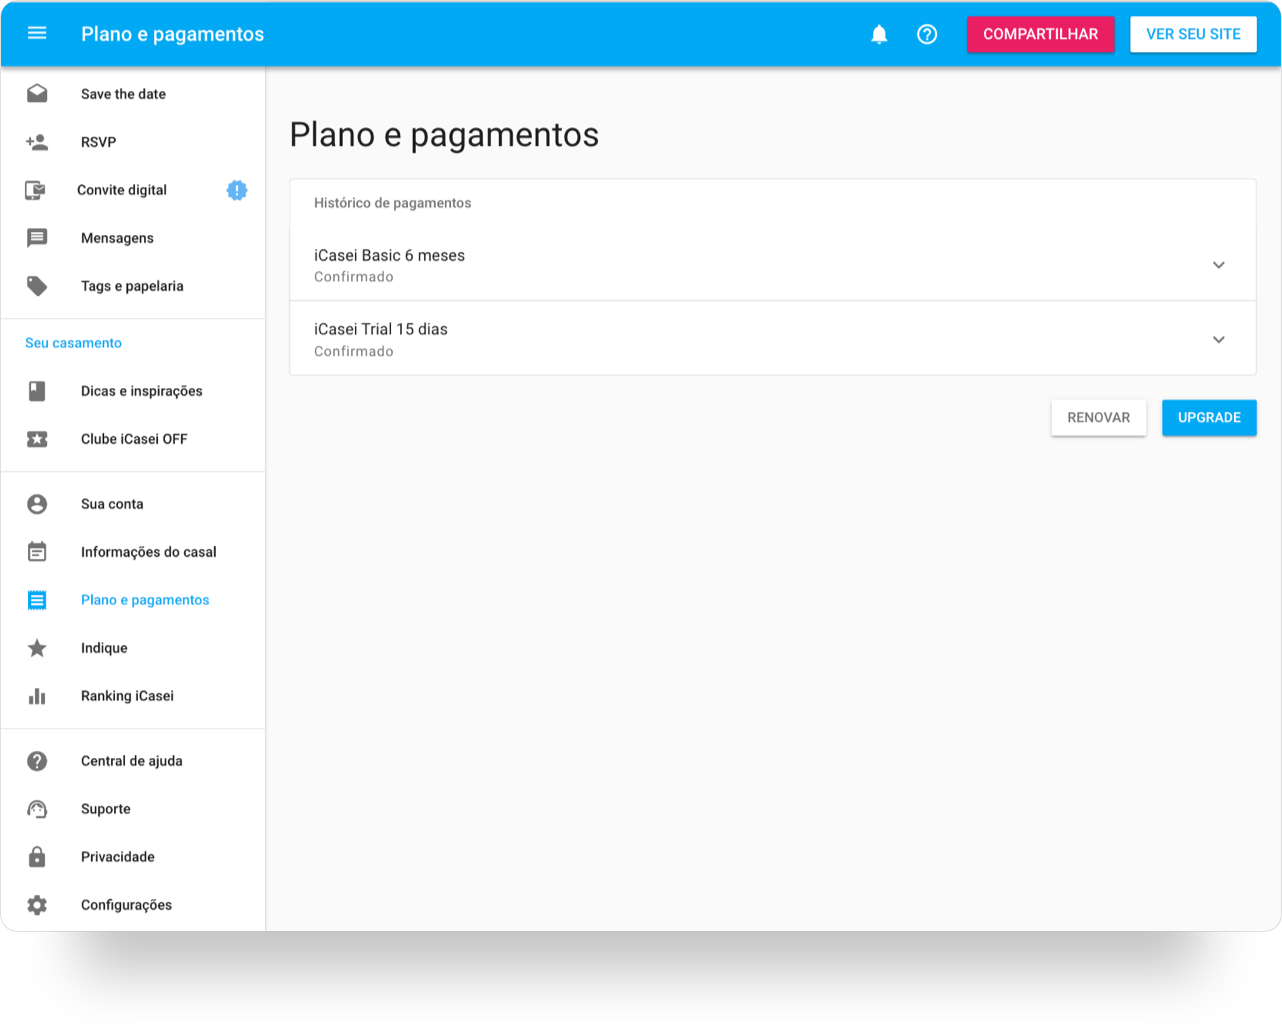Go to Suporte
1282x1032 pixels.
pos(133,809)
